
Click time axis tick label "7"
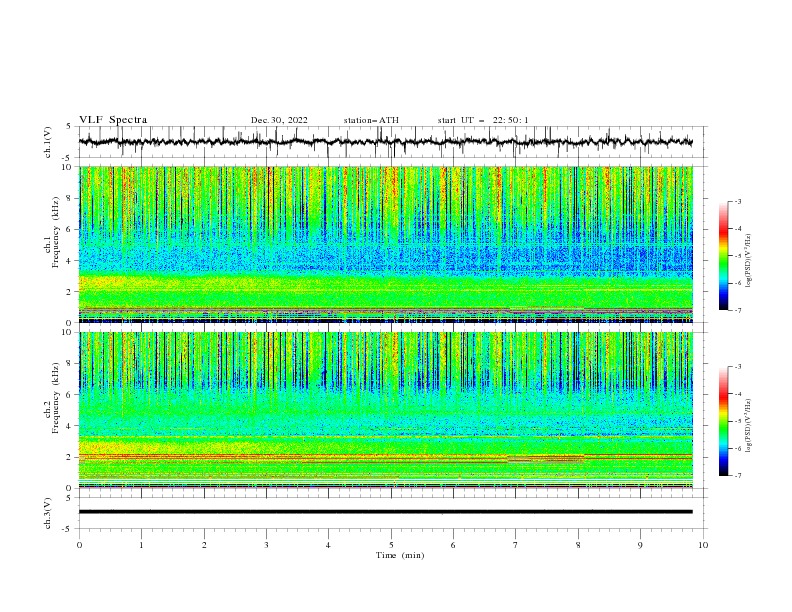[516, 545]
